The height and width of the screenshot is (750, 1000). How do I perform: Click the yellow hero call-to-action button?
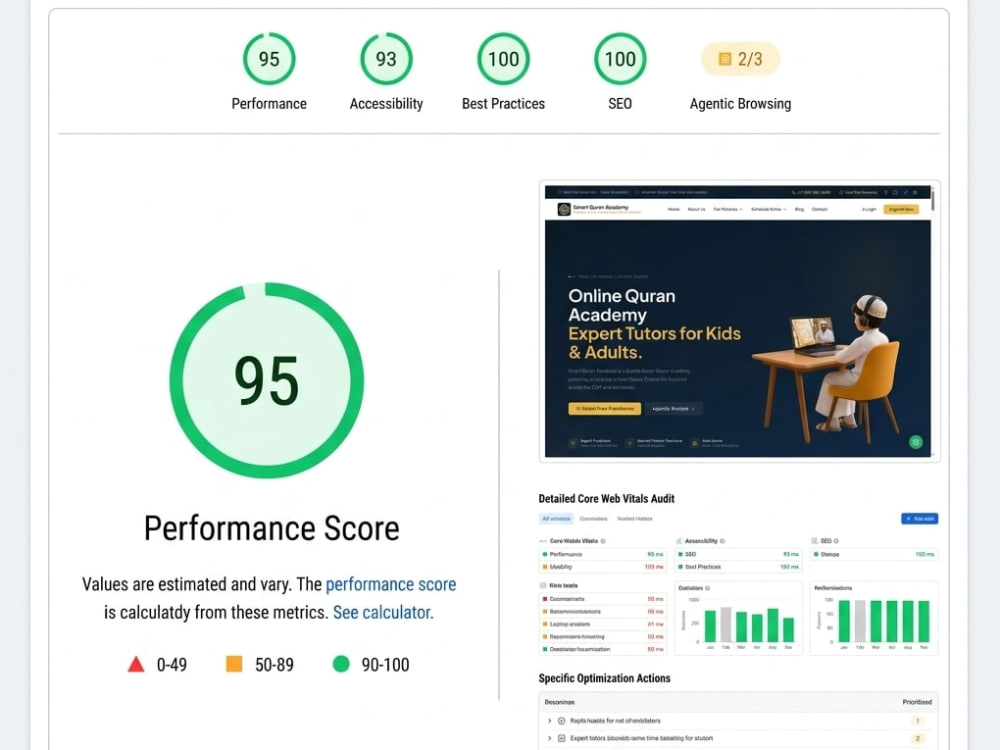[x=605, y=408]
